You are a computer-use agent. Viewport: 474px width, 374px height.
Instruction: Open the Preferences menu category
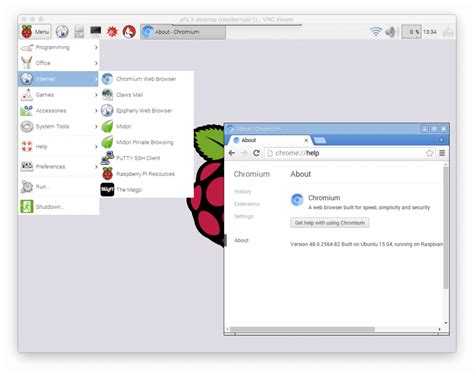(x=59, y=166)
